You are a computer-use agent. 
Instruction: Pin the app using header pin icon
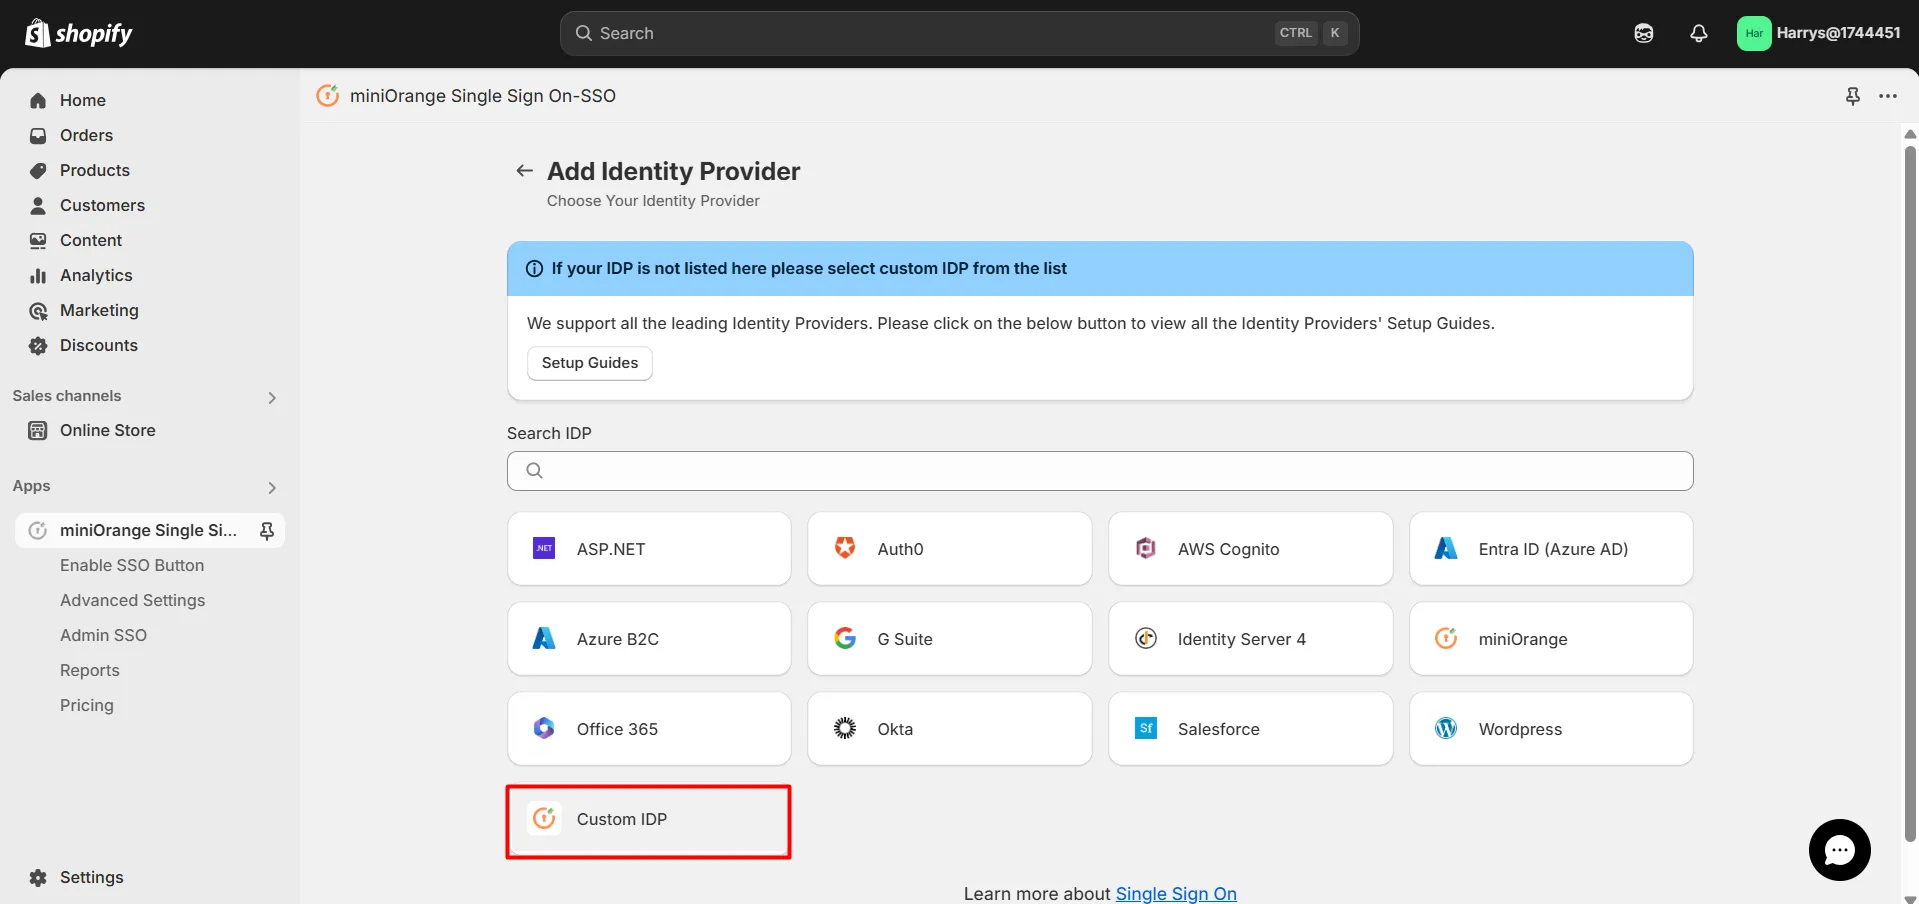coord(1853,96)
